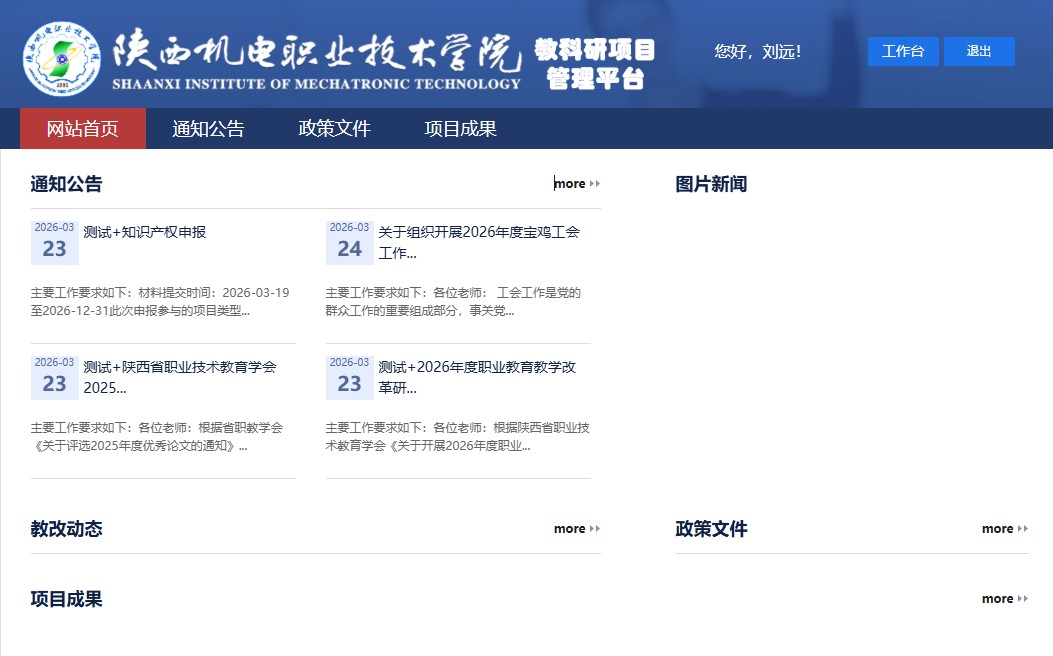Select the 网站首页 navigation tab
1053x656 pixels.
click(x=83, y=129)
